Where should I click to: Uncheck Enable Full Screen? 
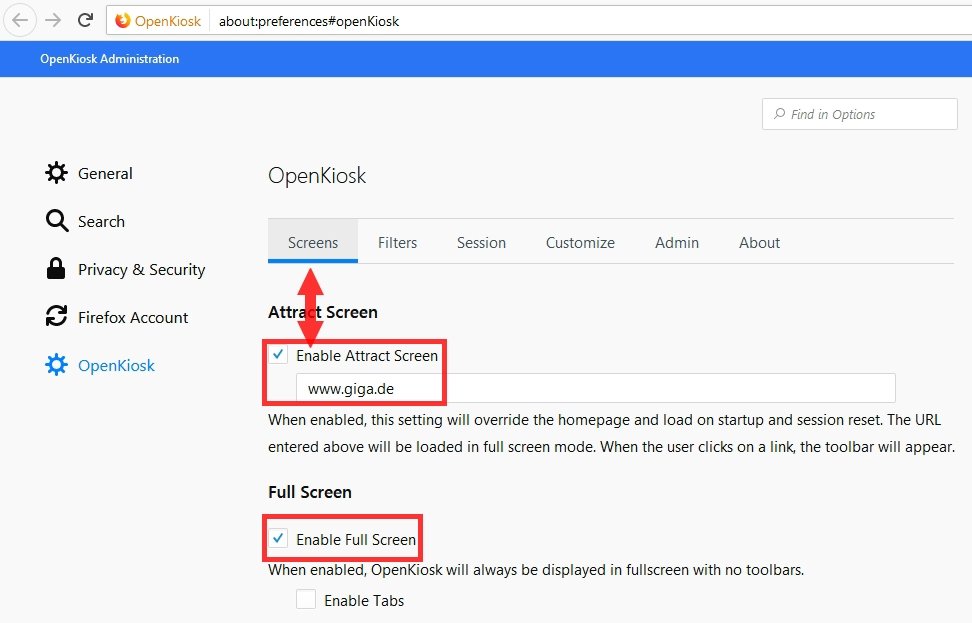[x=277, y=538]
